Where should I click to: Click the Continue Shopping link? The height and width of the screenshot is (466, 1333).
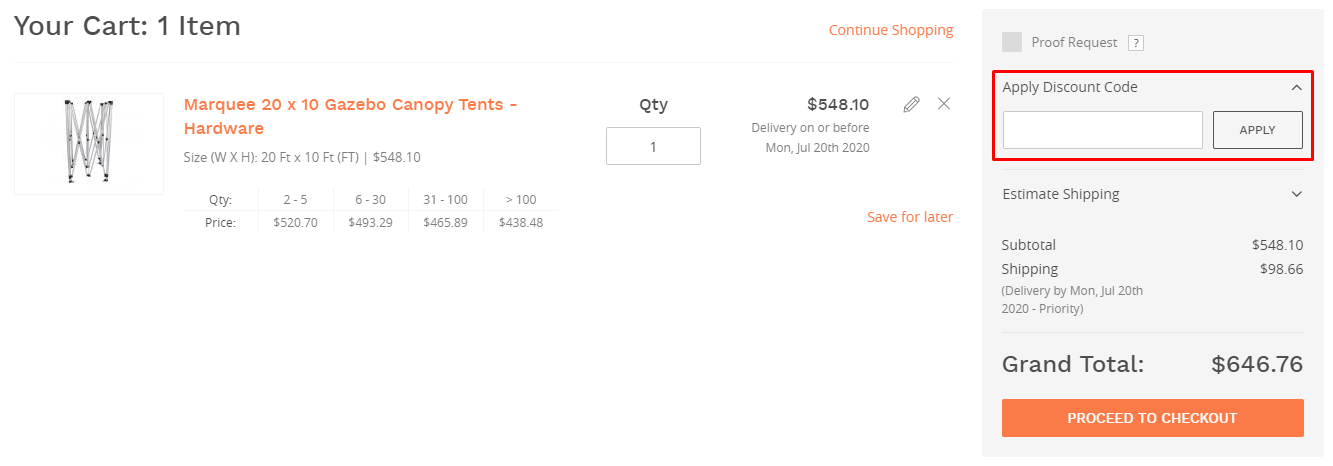click(x=890, y=30)
